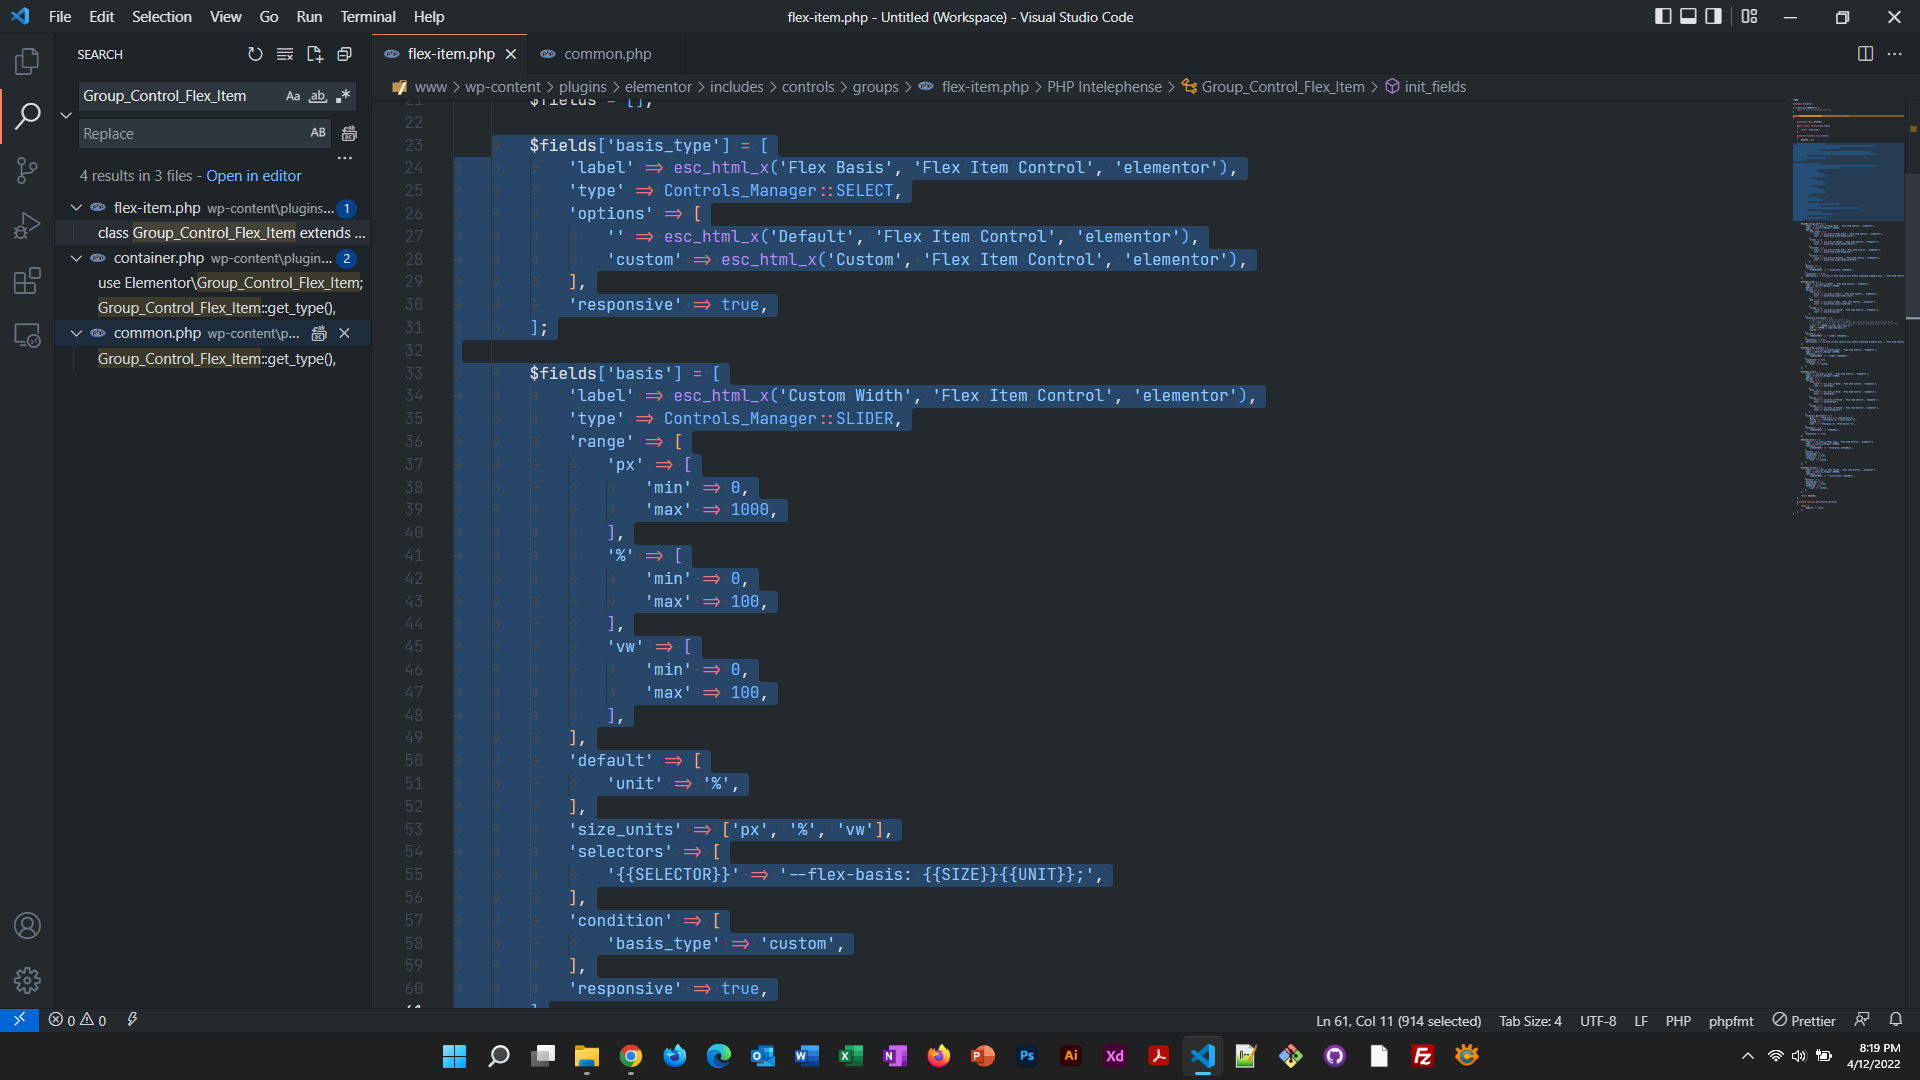Image resolution: width=1920 pixels, height=1080 pixels.
Task: Collapse container.php search results
Action: 76,258
